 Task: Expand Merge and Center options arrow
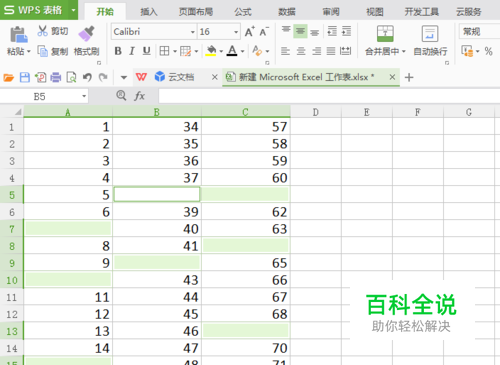(404, 51)
